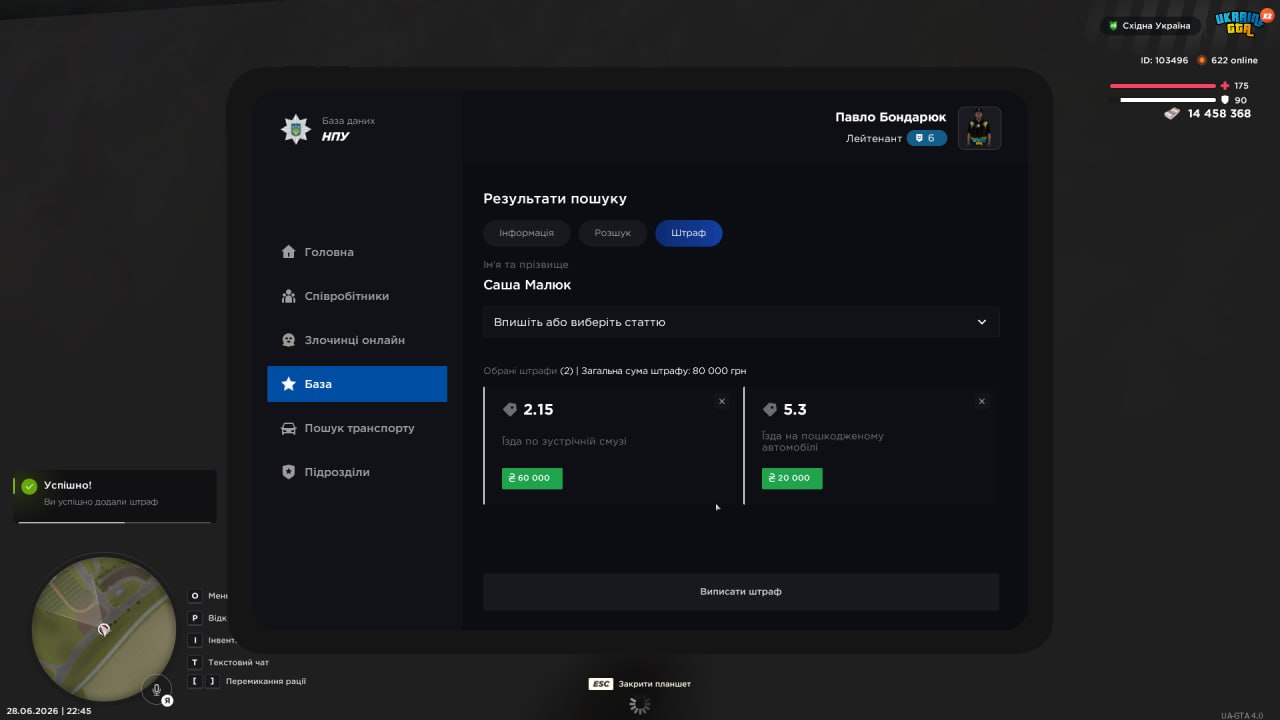
Task: Click the ₴ 60 000 fine amount
Action: 532,478
